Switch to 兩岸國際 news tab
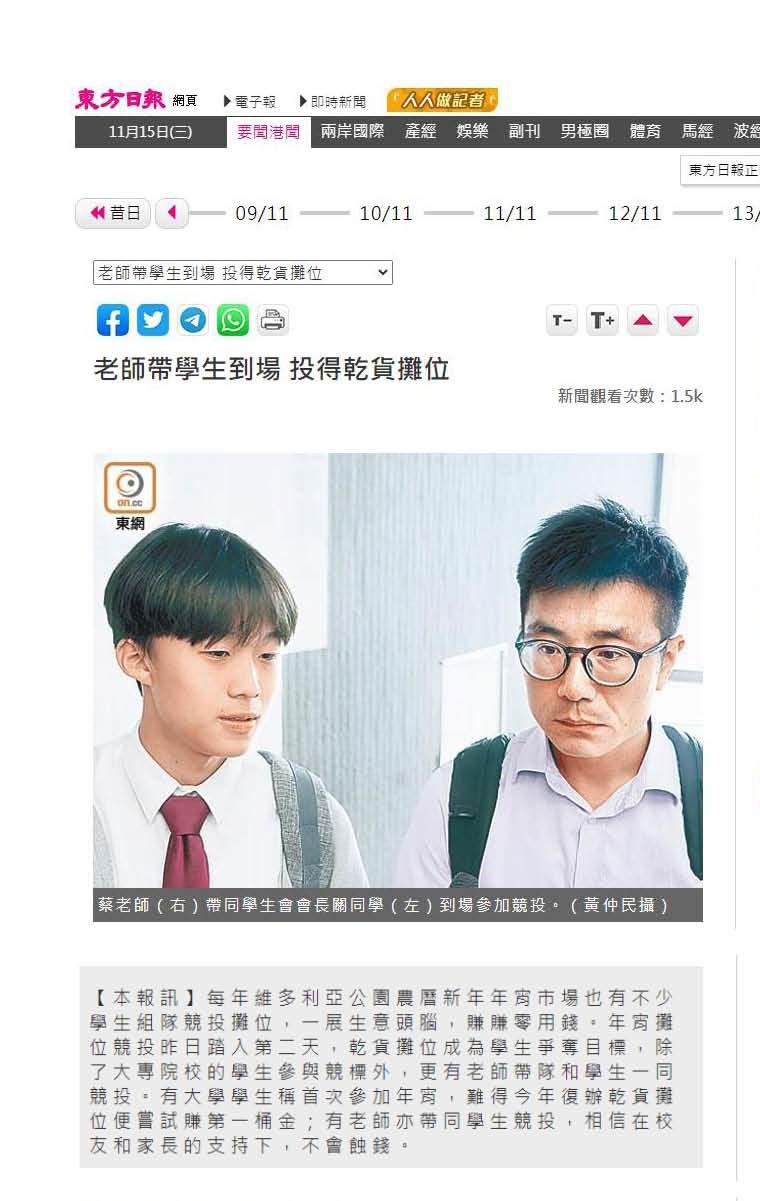Viewport: 760px width, 1201px height. click(x=352, y=131)
